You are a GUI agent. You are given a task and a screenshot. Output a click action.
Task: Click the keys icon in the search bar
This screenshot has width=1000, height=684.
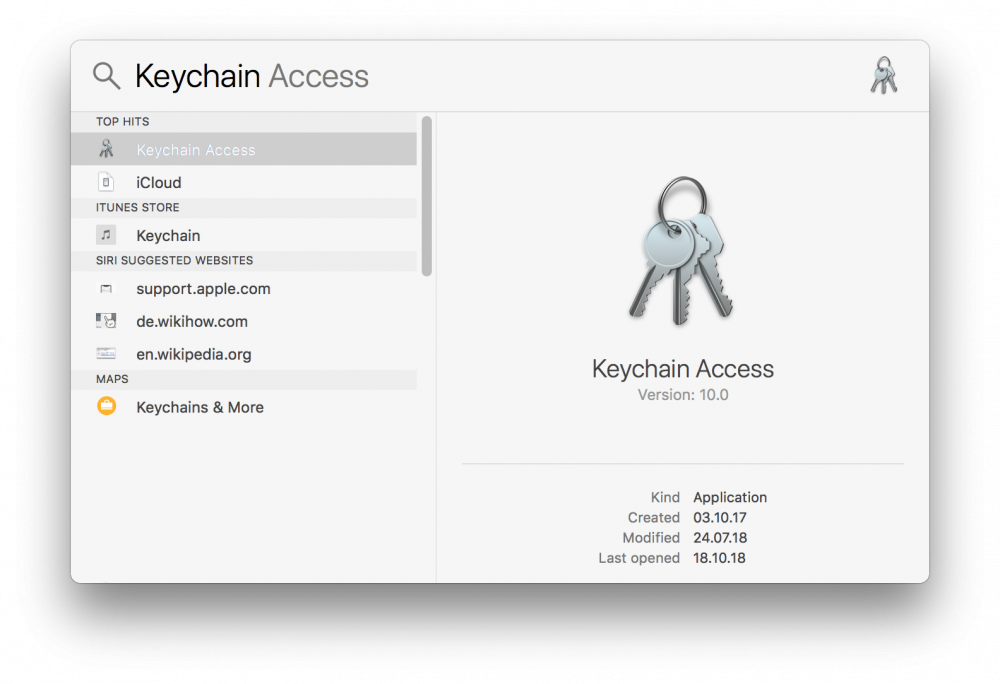tap(884, 75)
